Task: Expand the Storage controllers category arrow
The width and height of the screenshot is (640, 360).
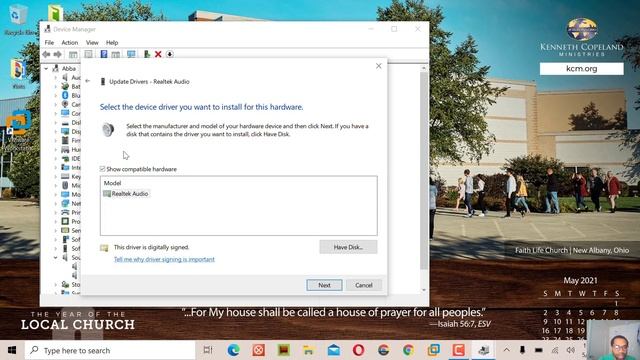Action: (56, 284)
